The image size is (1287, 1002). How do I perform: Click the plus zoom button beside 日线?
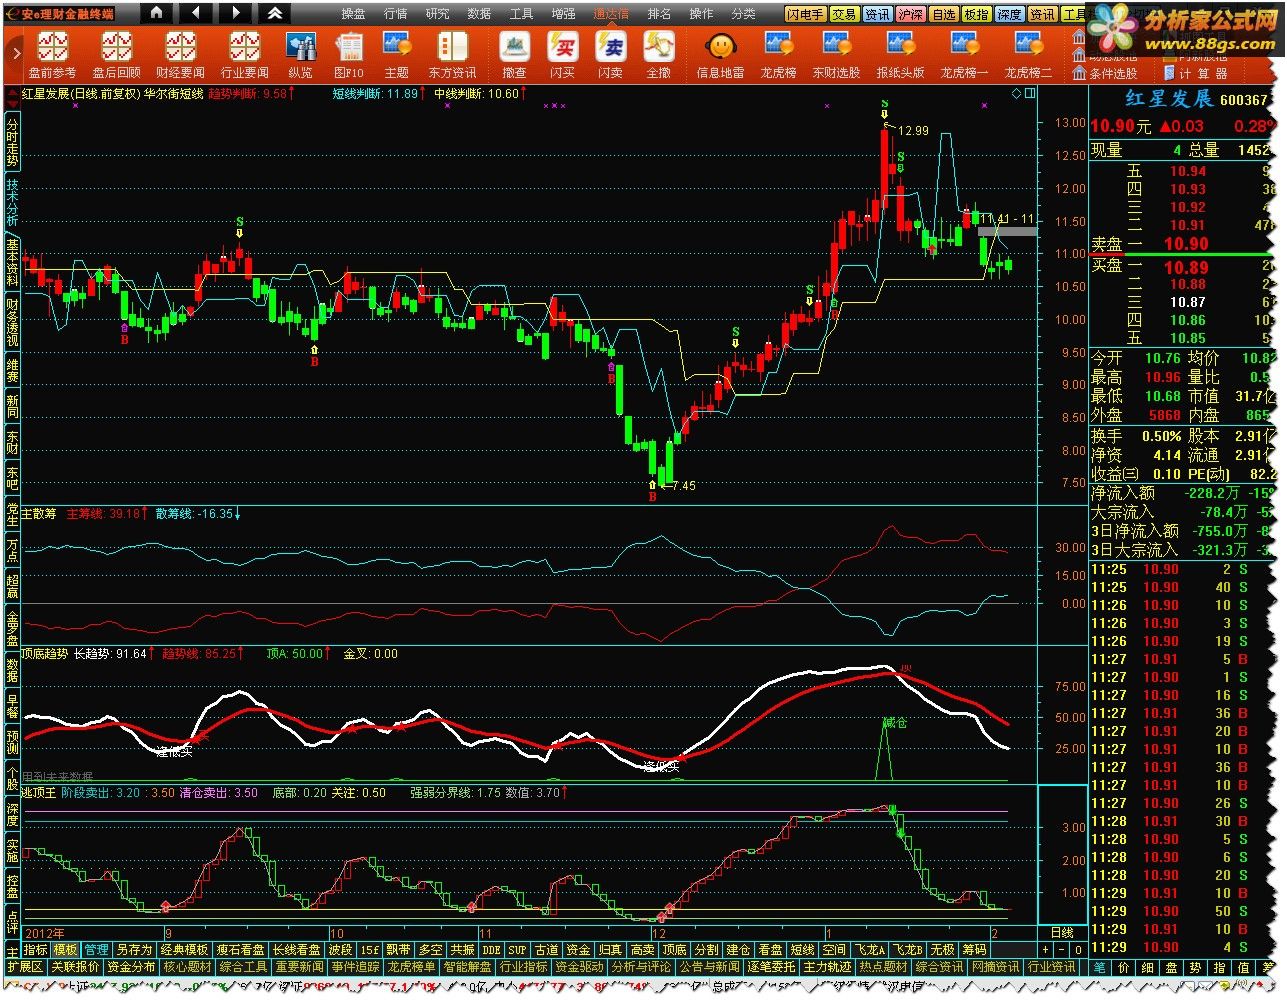click(1046, 949)
